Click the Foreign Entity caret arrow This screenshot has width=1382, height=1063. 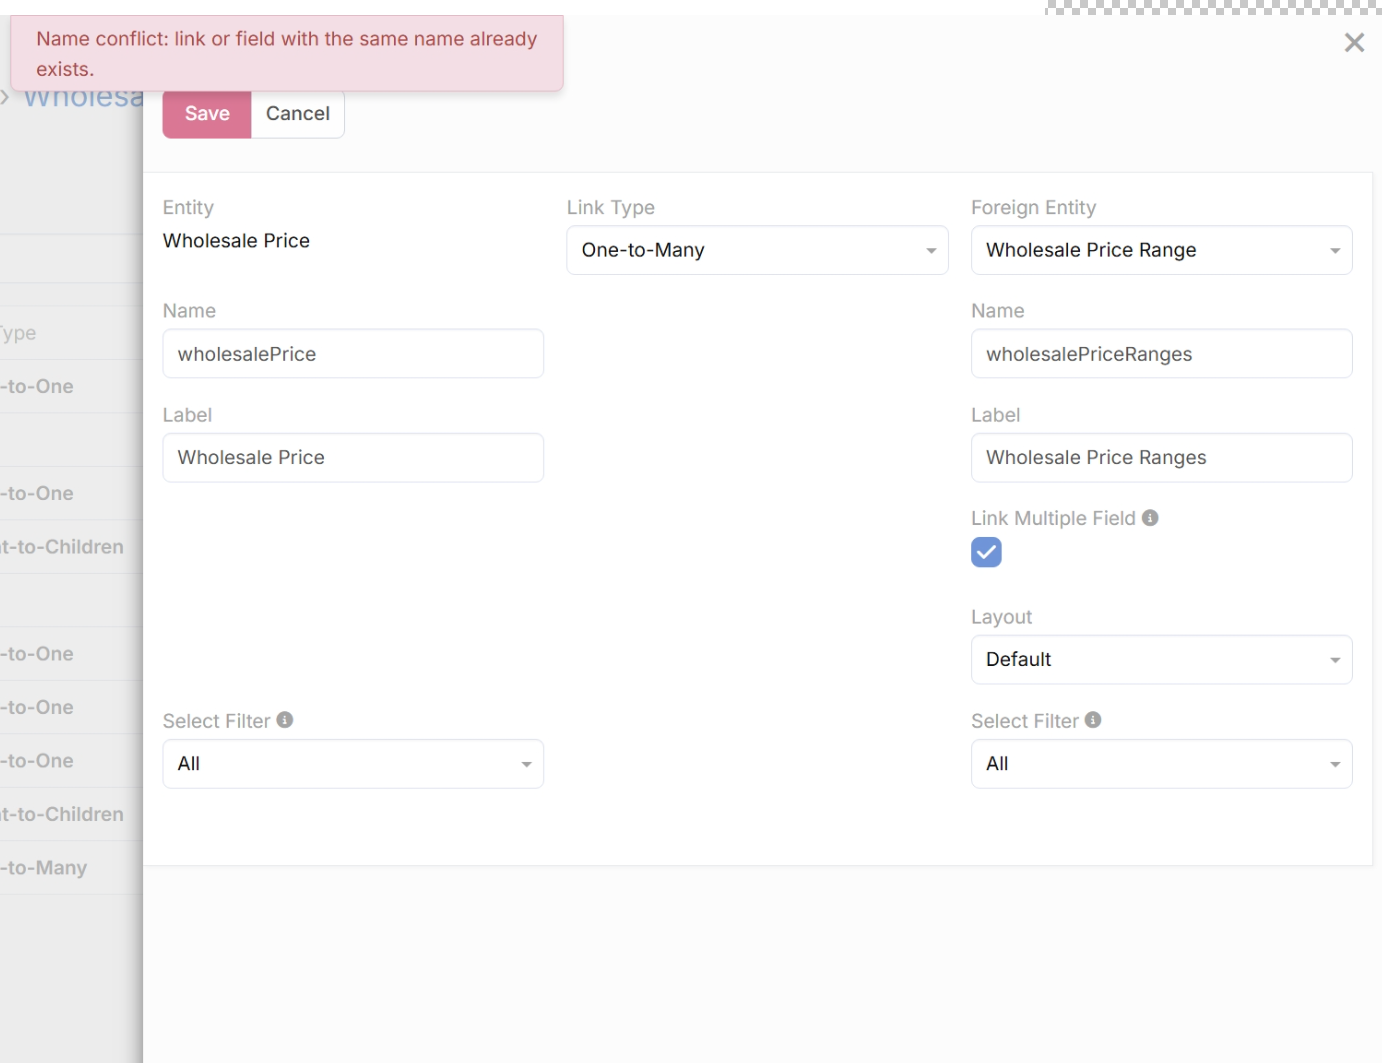point(1335,251)
